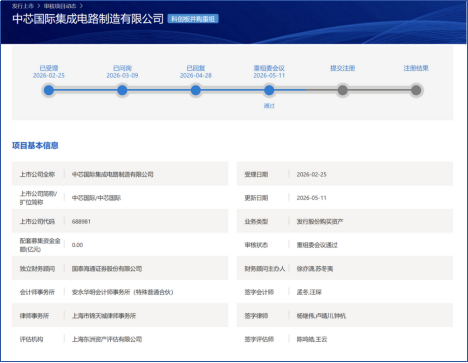Viewport: 468px width, 363px height.
Task: Click the 已问询 2026-03-09 timeline node
Action: click(122, 90)
